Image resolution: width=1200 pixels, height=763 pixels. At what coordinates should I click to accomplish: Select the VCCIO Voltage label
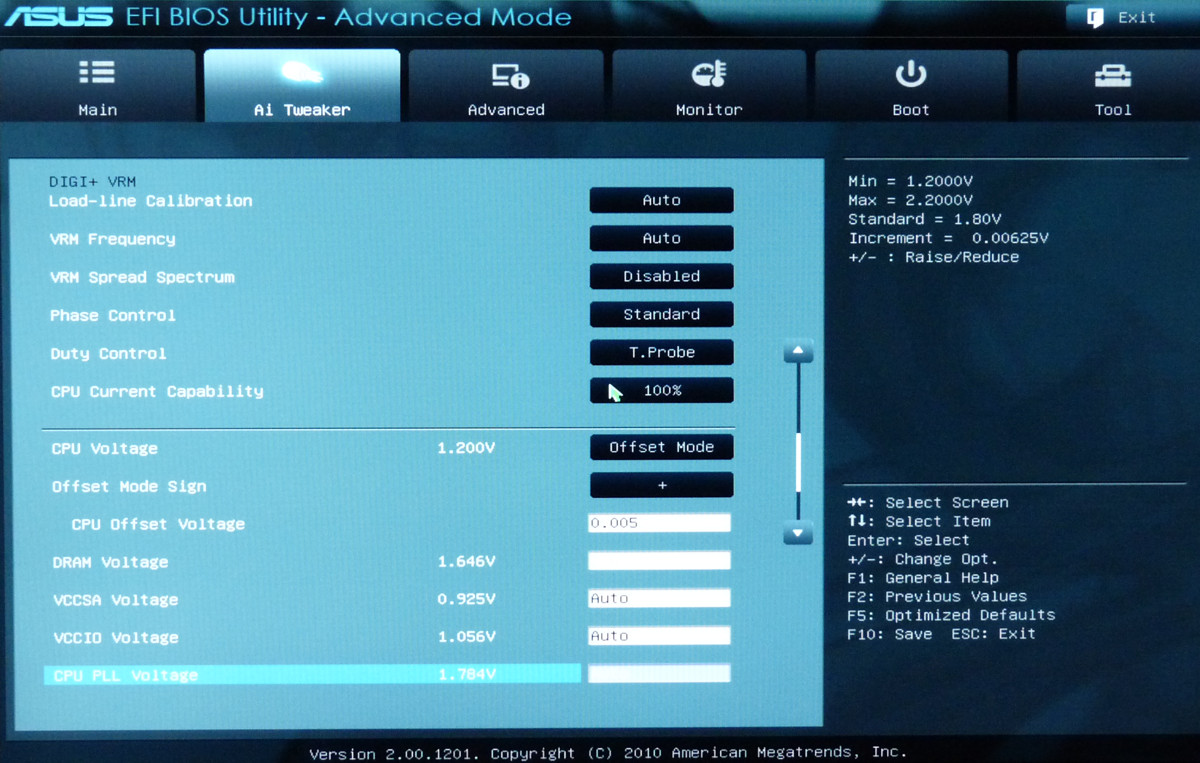[x=115, y=638]
